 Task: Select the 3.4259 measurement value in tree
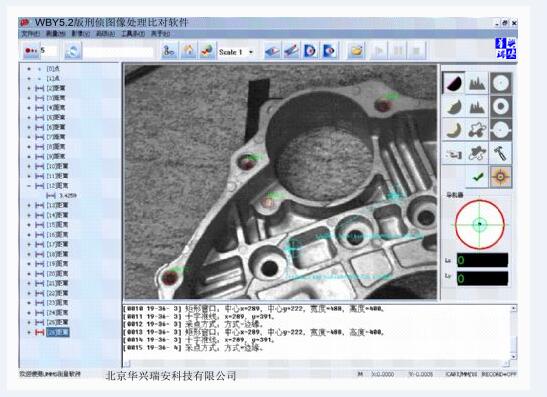pos(68,196)
